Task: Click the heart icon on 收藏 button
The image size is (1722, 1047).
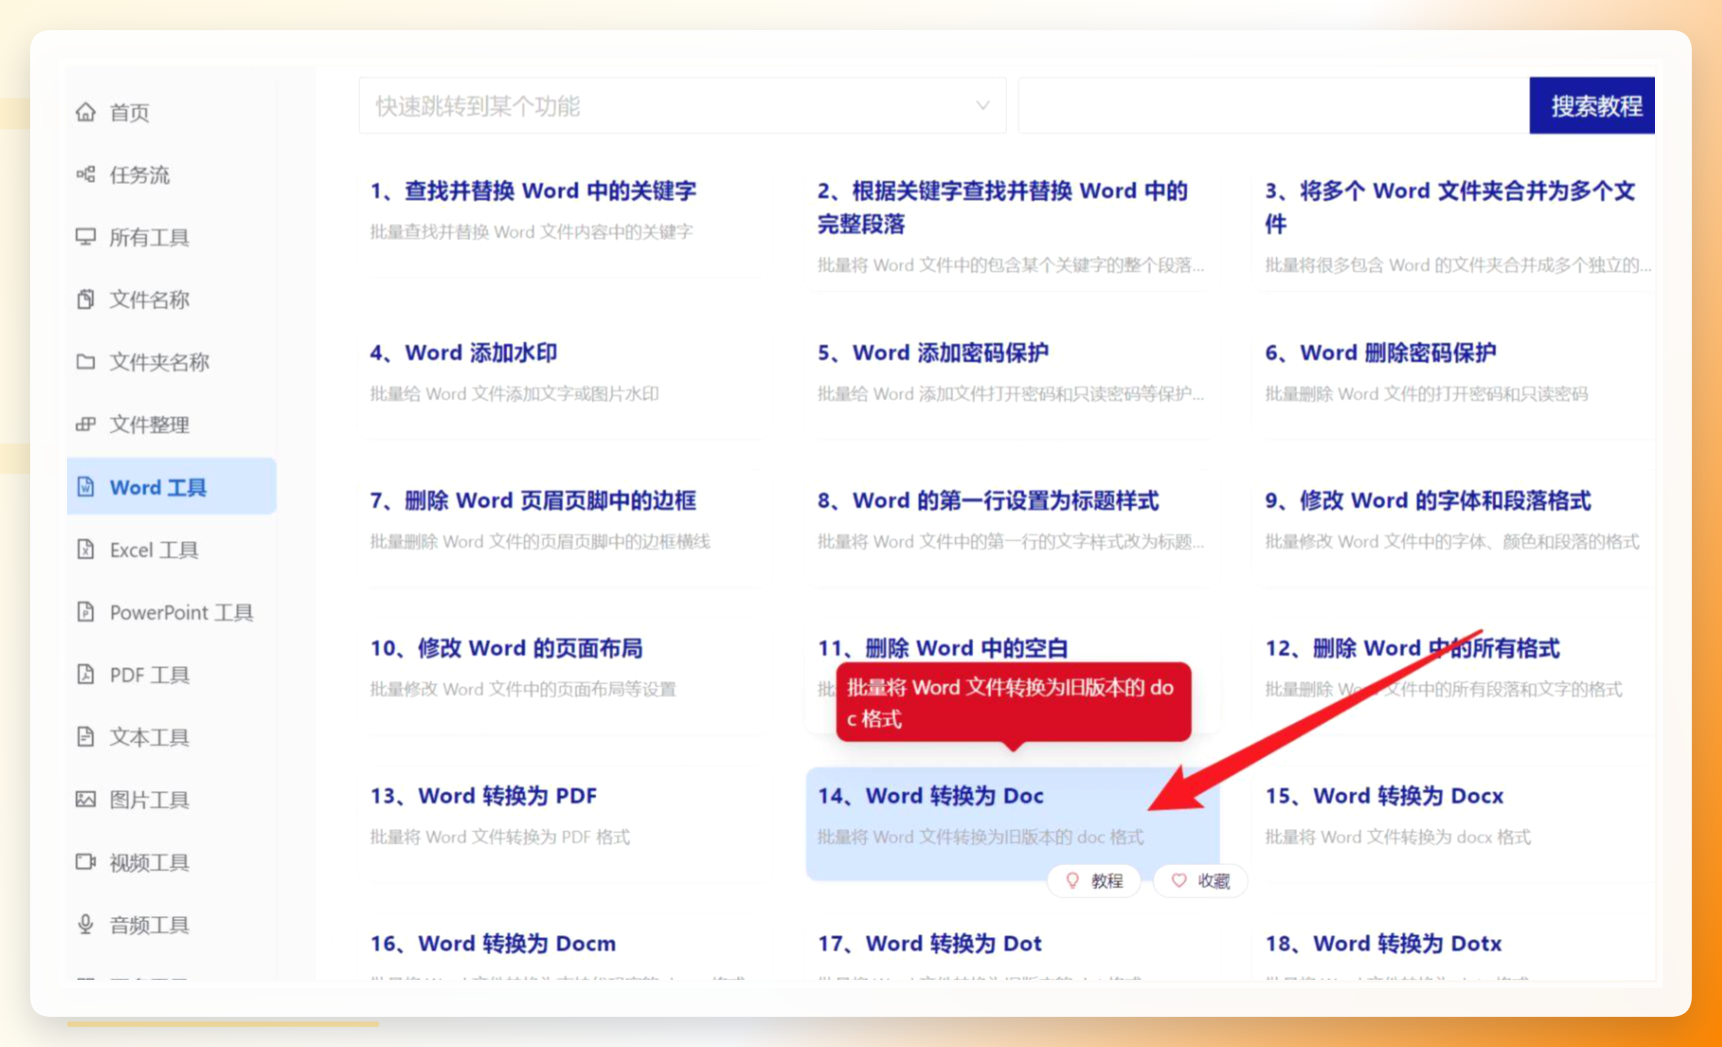Action: (1179, 881)
